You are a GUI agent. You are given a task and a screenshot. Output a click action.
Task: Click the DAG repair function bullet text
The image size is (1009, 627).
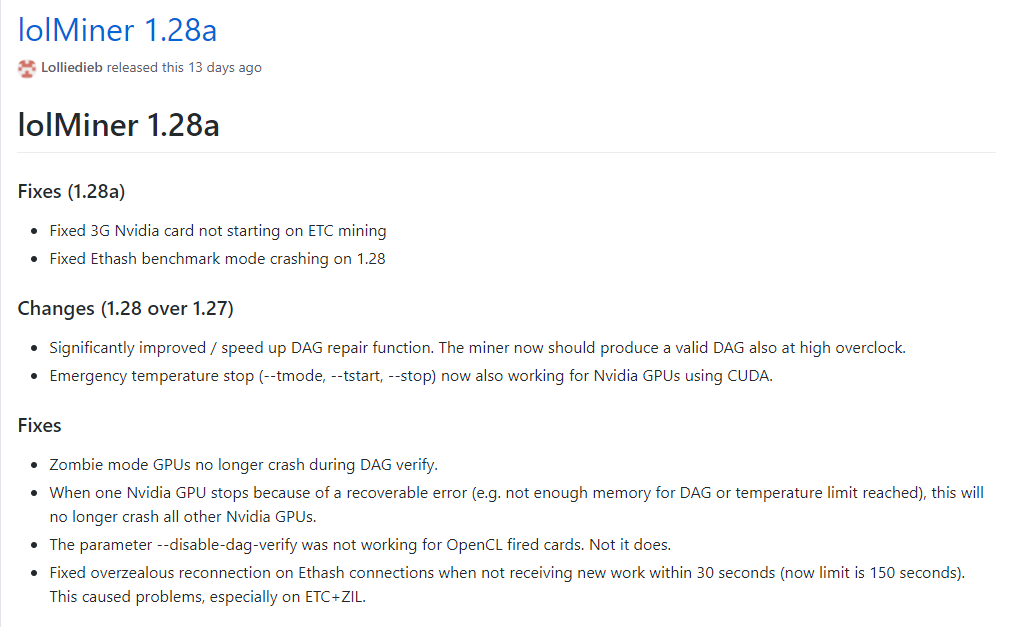477,348
